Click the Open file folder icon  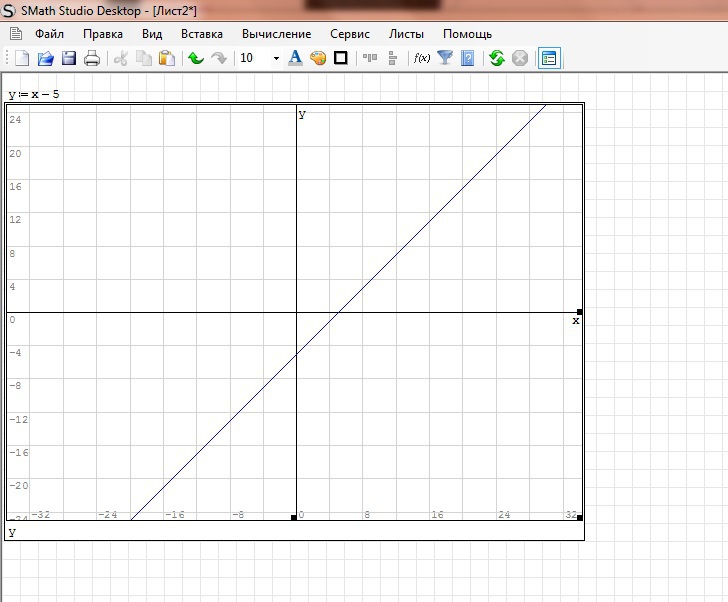pos(45,58)
